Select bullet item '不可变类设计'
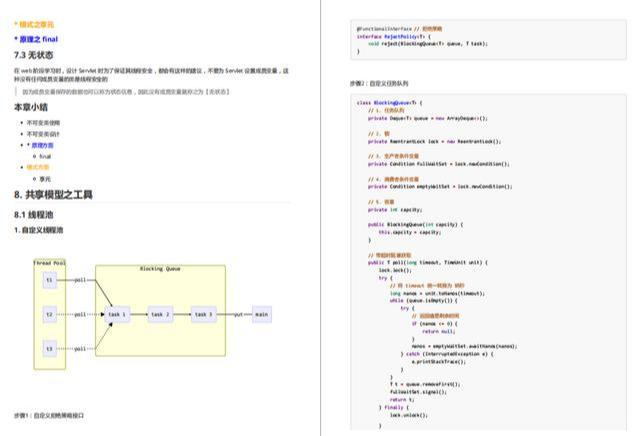This screenshot has height=436, width=640. click(43, 134)
